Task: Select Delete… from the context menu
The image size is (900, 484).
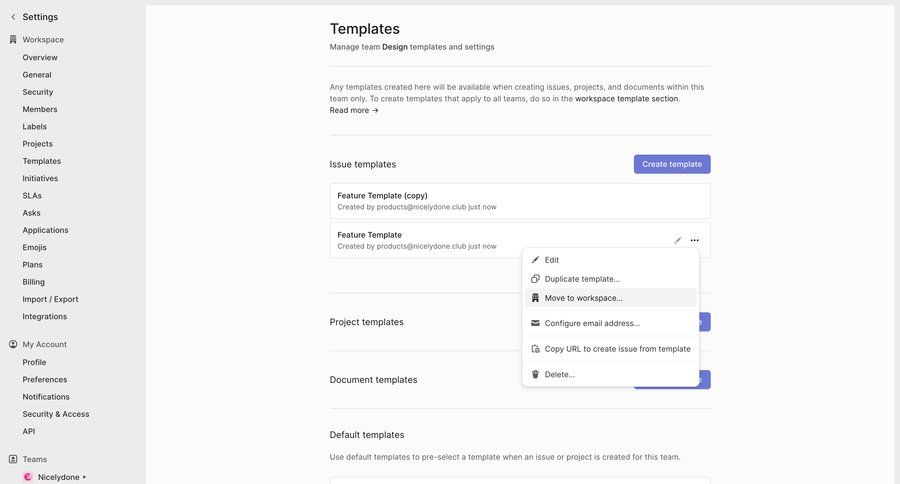Action: (x=611, y=374)
